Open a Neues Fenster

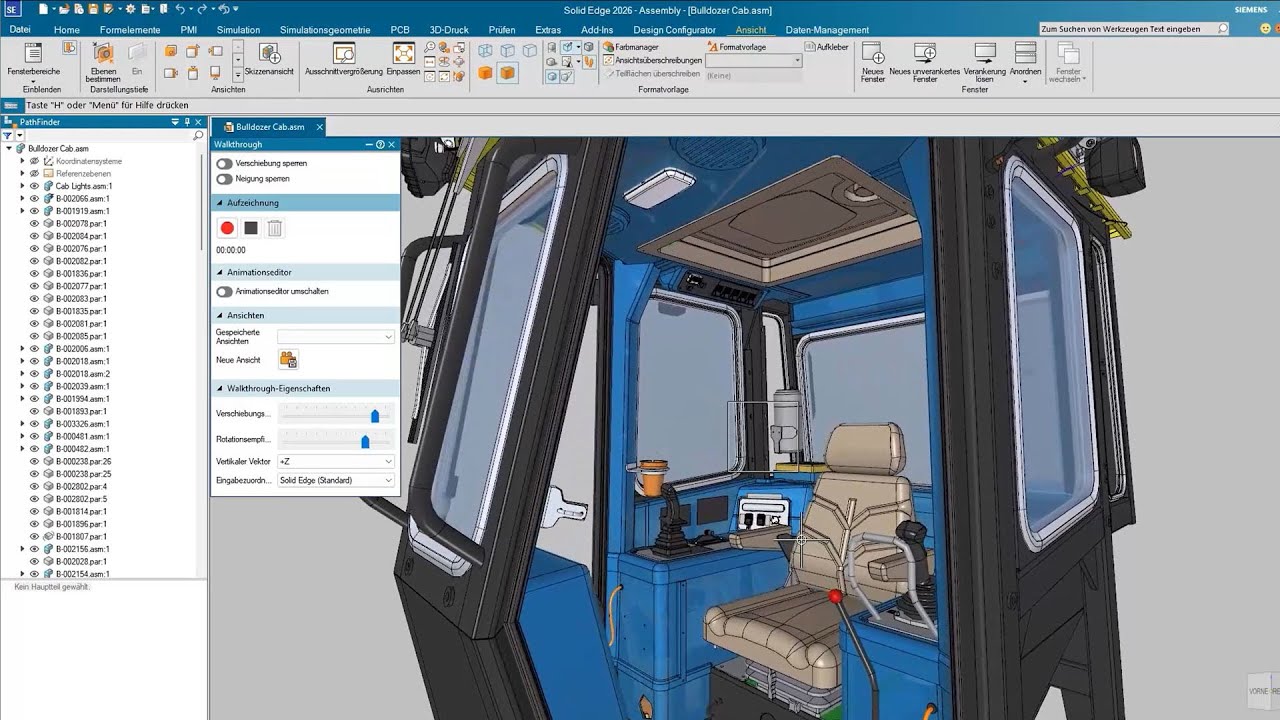873,62
